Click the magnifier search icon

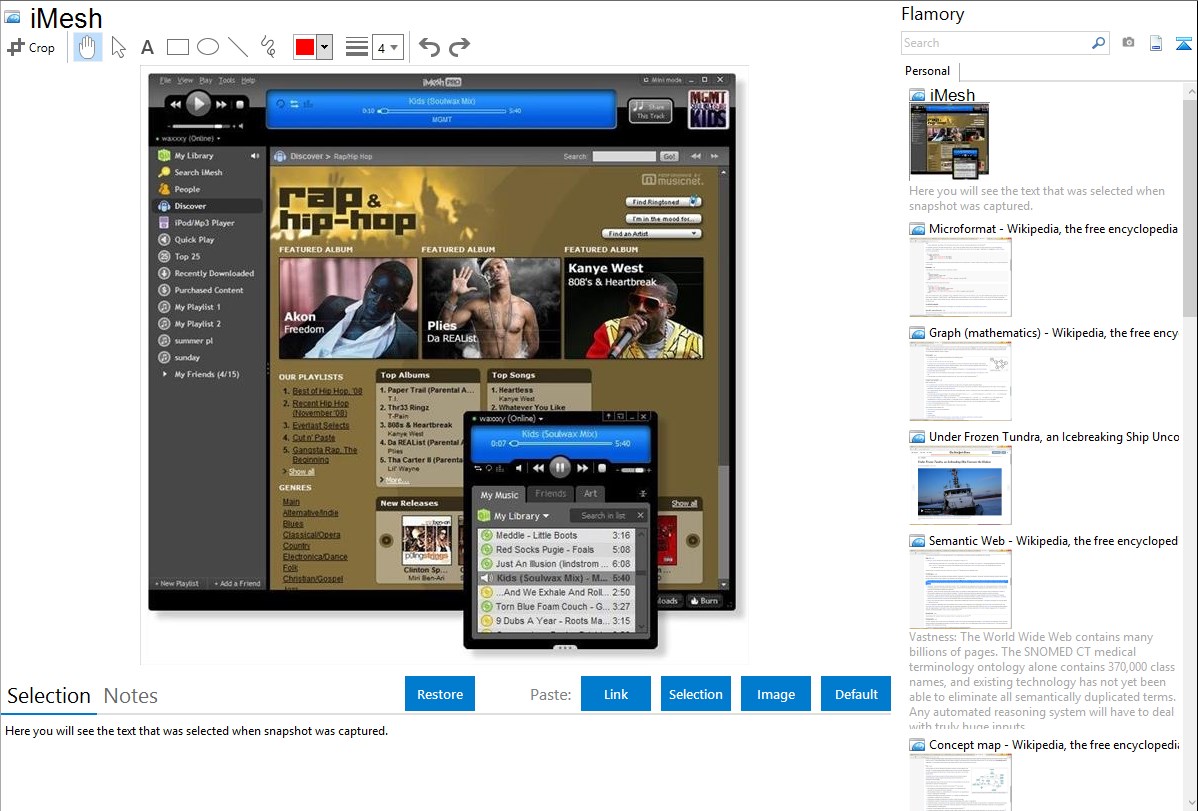[1098, 43]
